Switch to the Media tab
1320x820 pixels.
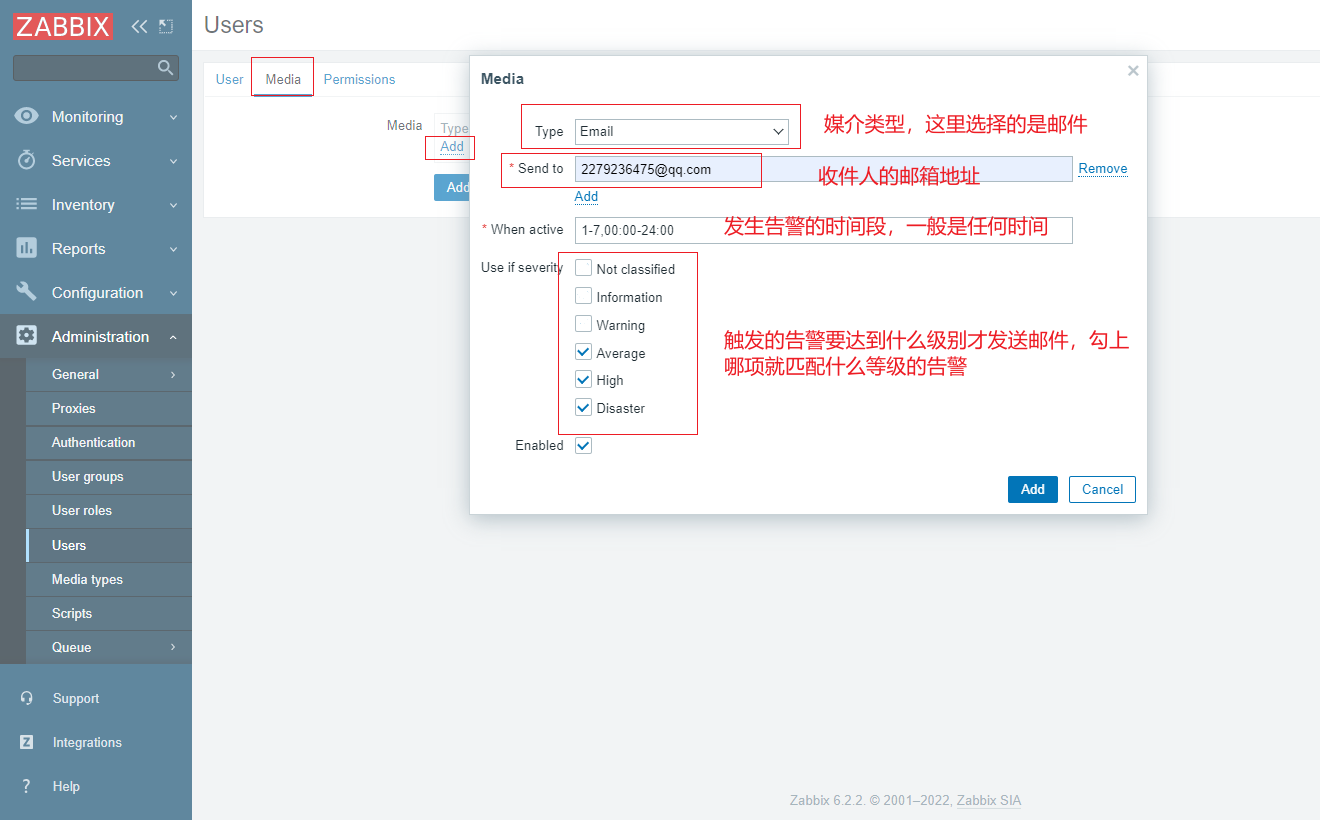[x=283, y=79]
